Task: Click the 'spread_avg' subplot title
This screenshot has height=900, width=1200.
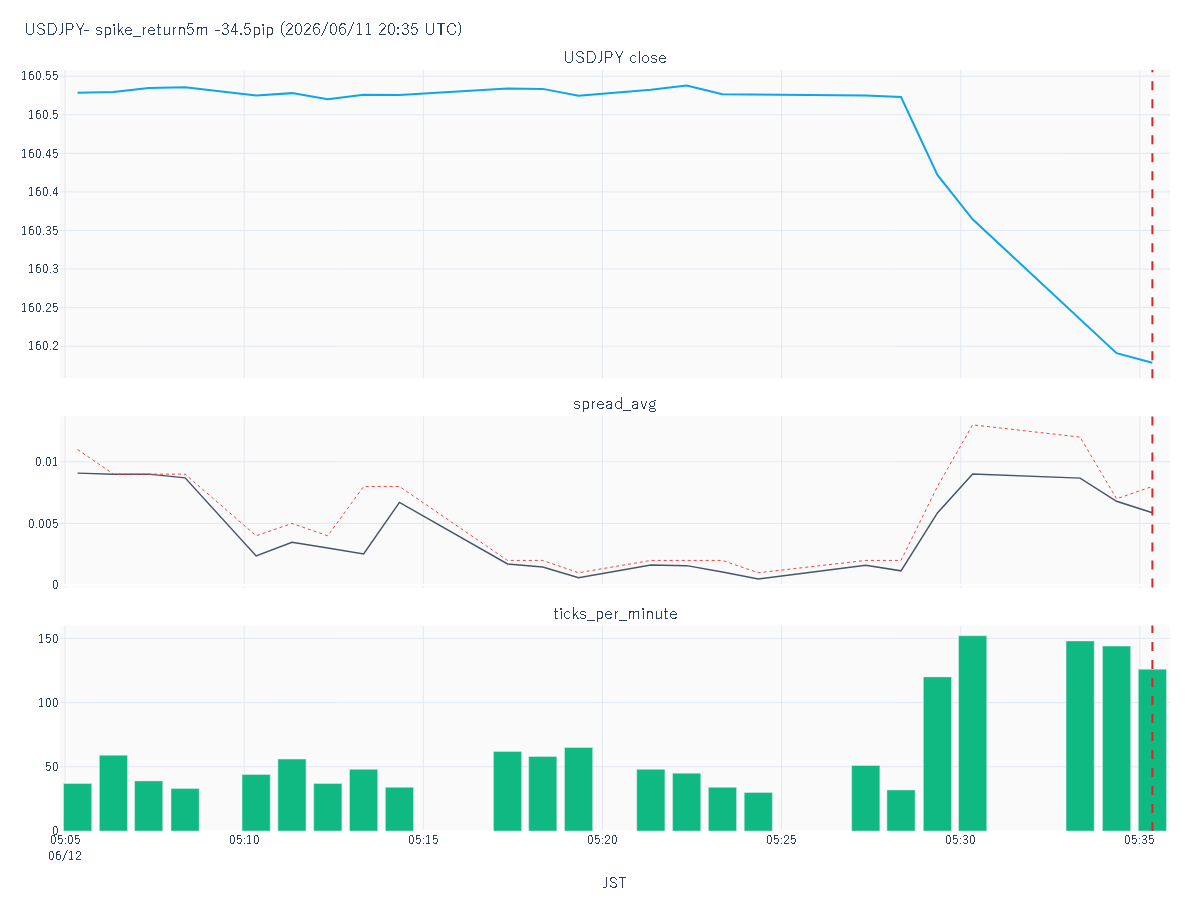Action: point(615,404)
